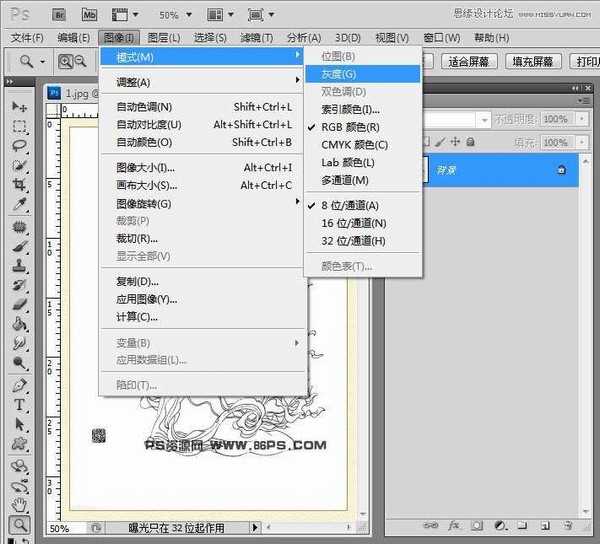Click the fx layer style icon
The image size is (600, 544).
tap(453, 525)
